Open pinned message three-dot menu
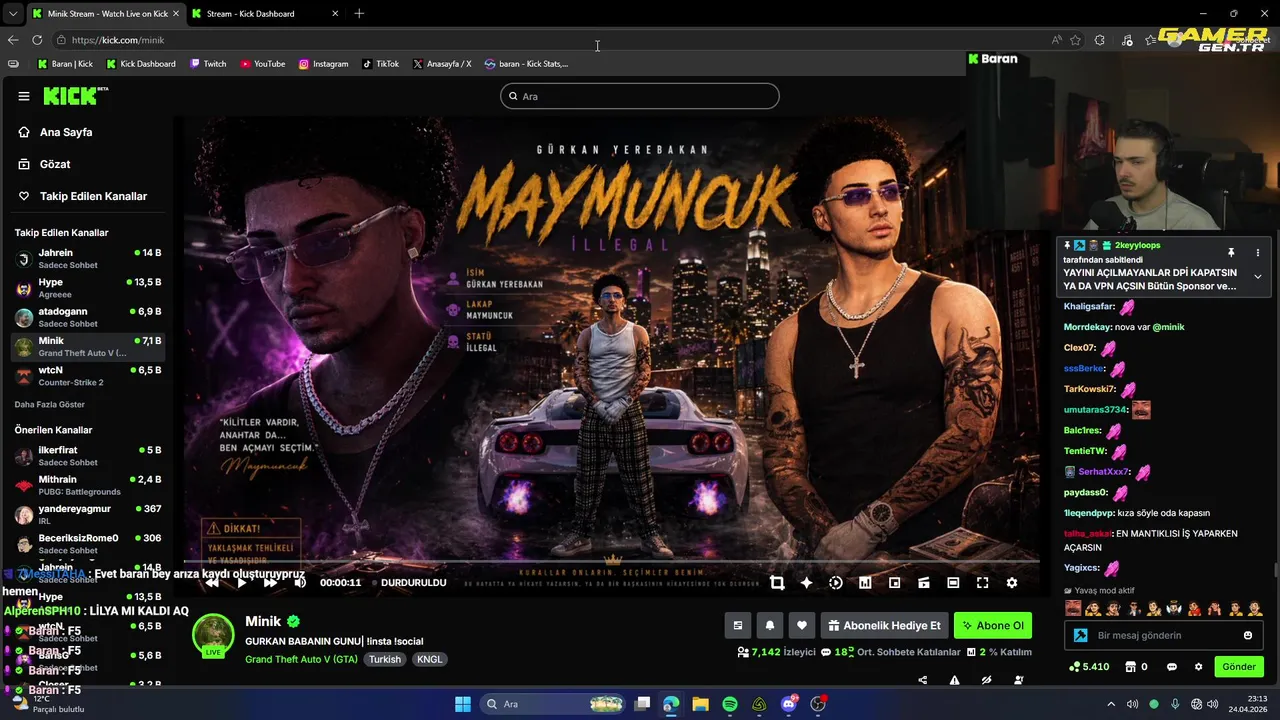The image size is (1280, 720). (x=1258, y=253)
